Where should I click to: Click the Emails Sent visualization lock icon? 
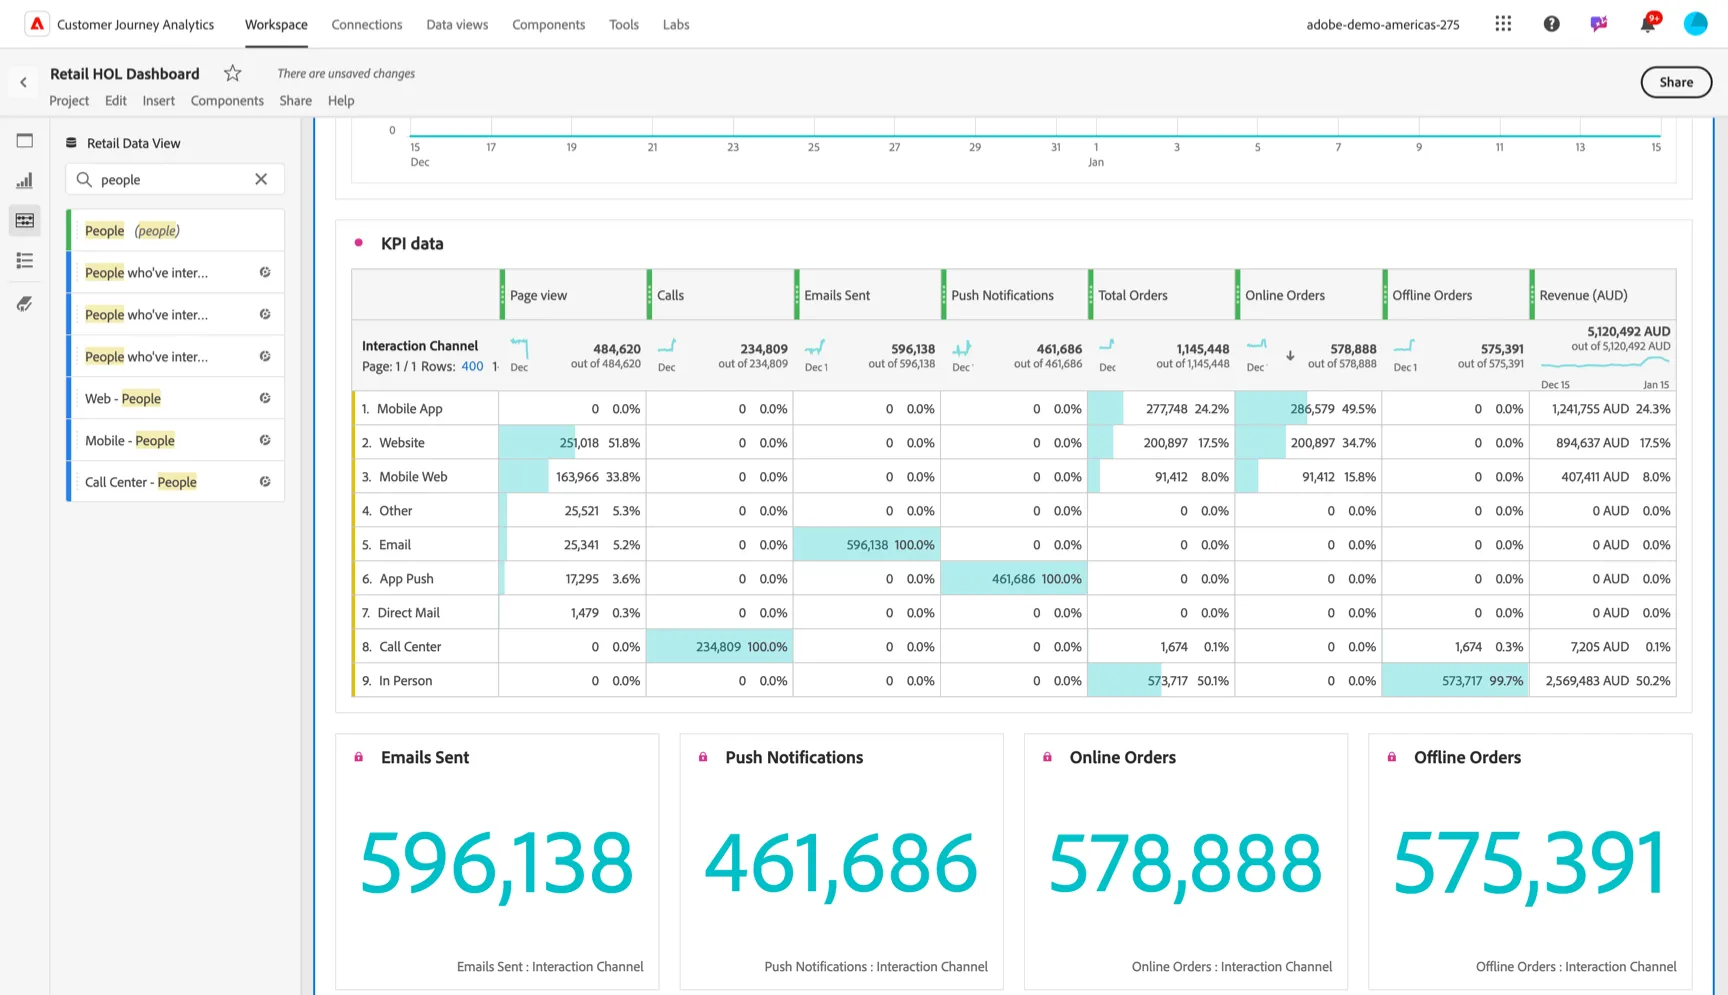pyautogui.click(x=359, y=757)
